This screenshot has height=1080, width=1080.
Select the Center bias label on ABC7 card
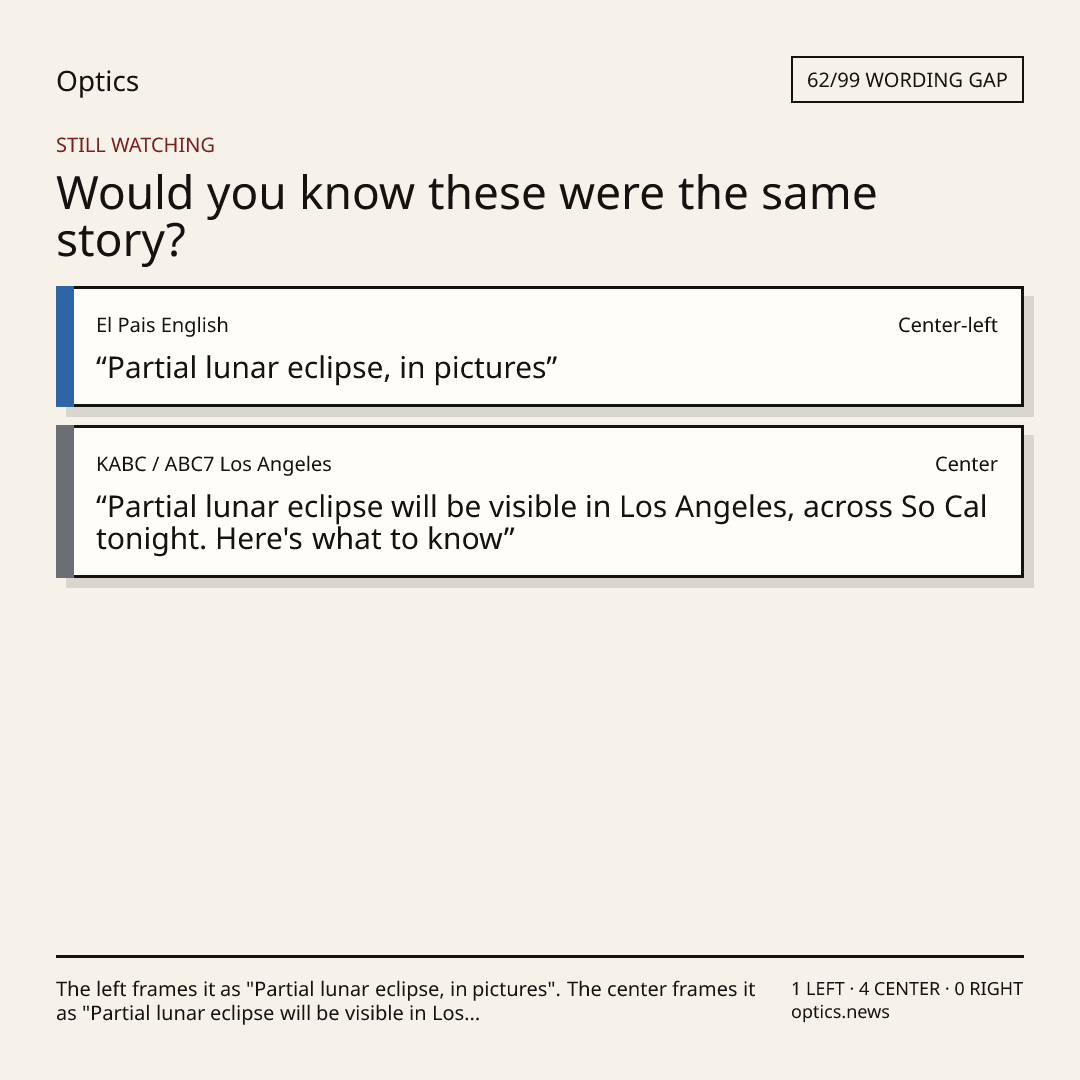pos(966,464)
